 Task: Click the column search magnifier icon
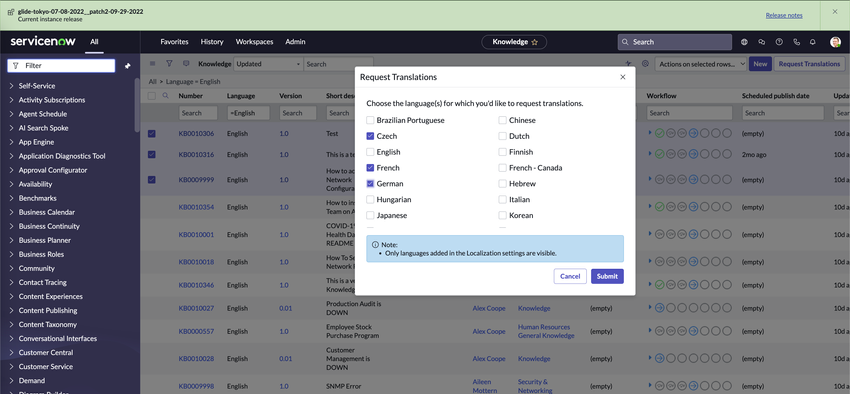tap(166, 95)
